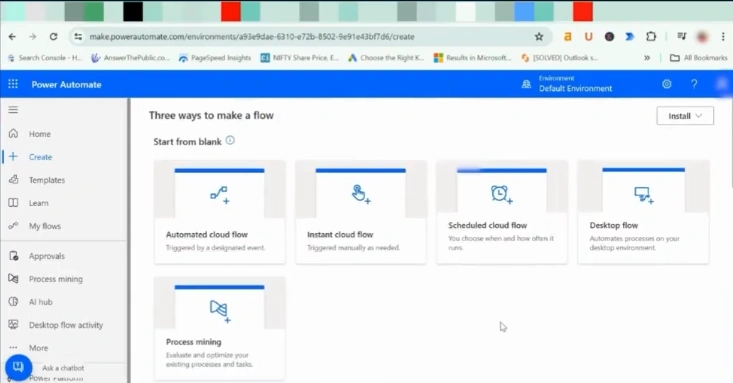Select Create in the sidebar
This screenshot has height=383, width=733.
pos(40,157)
